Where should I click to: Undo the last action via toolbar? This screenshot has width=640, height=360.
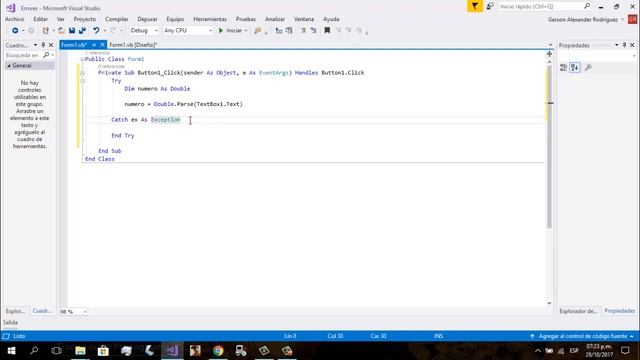click(96, 31)
